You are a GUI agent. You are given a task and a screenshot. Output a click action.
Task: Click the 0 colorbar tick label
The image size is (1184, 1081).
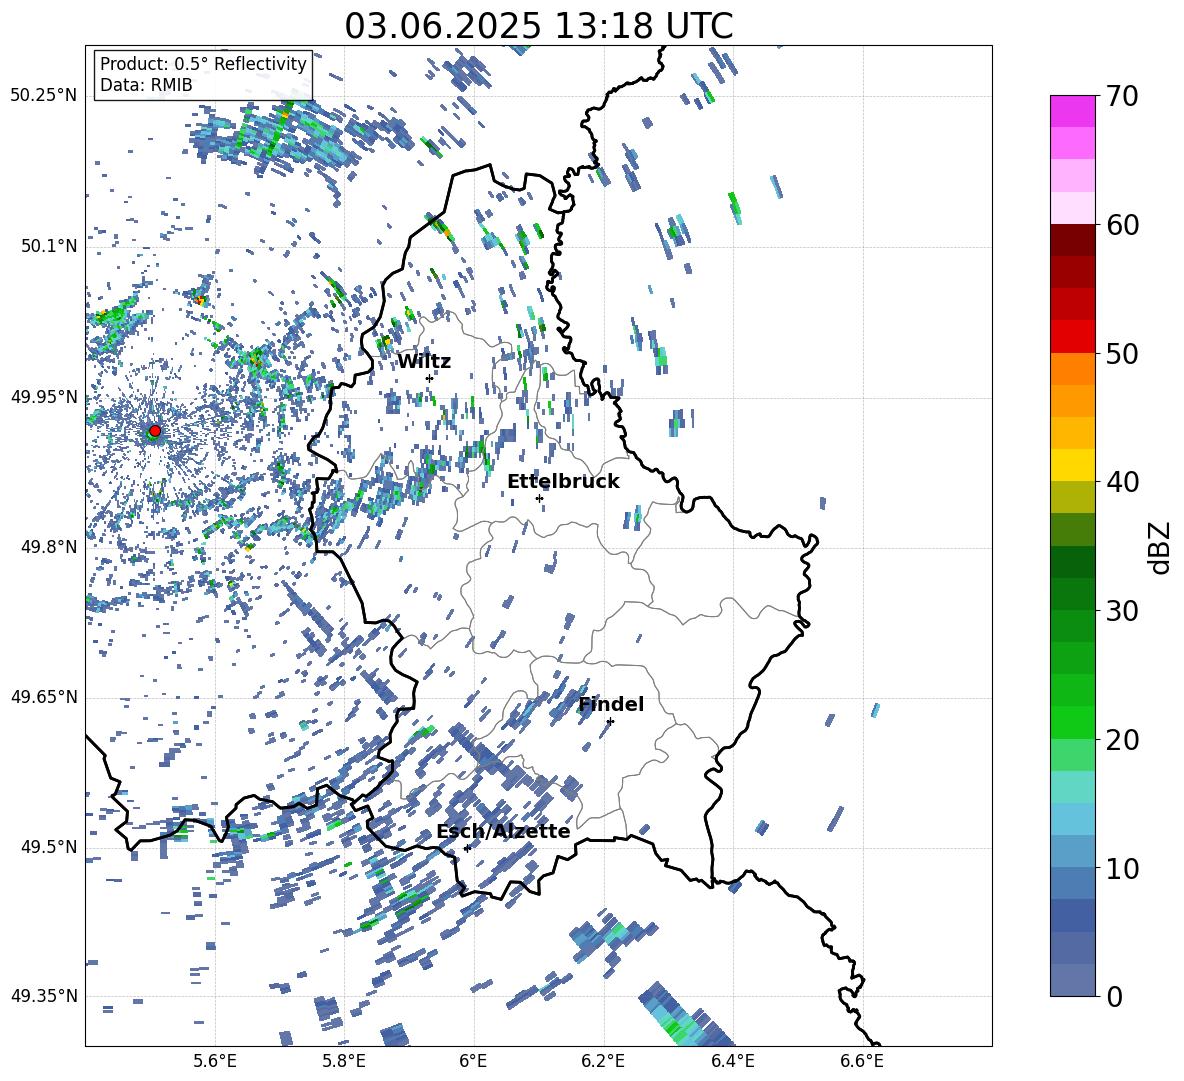(1114, 996)
